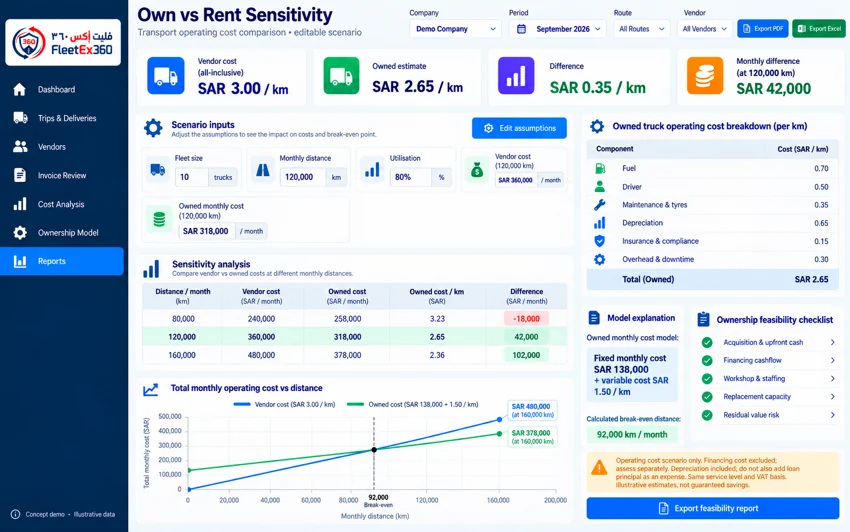Click the Vendor cost money bag icon

click(477, 170)
